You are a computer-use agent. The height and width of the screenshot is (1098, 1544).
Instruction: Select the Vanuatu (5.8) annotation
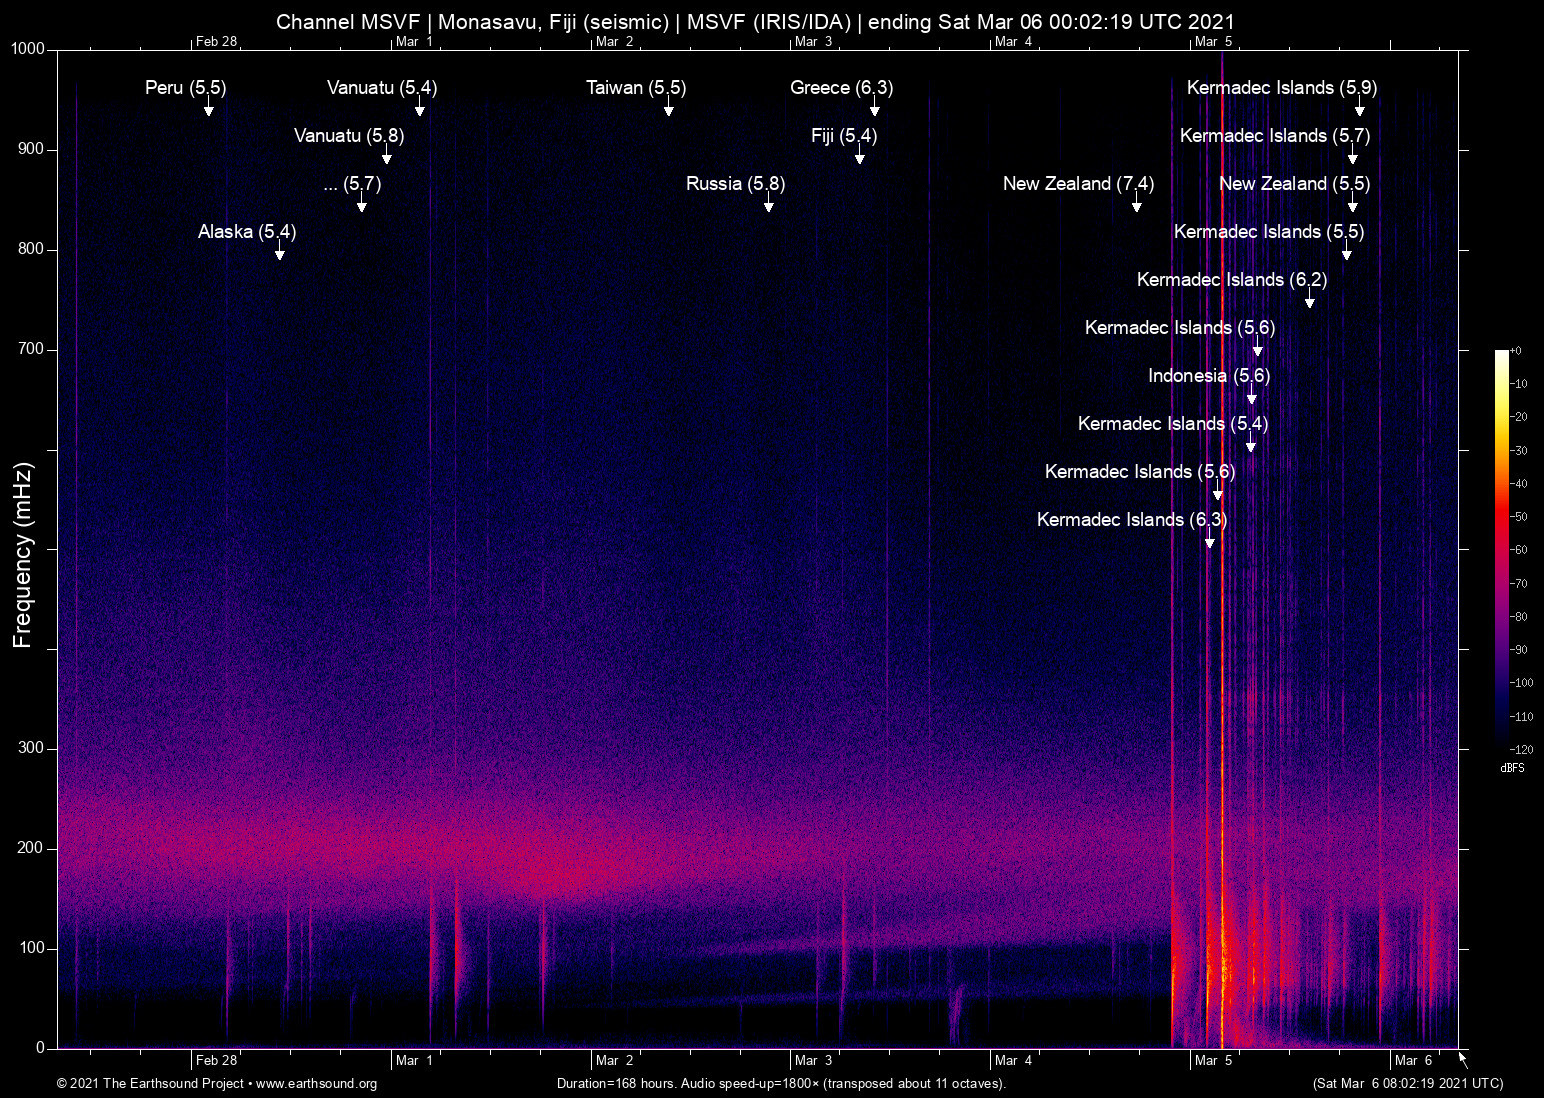click(x=349, y=136)
